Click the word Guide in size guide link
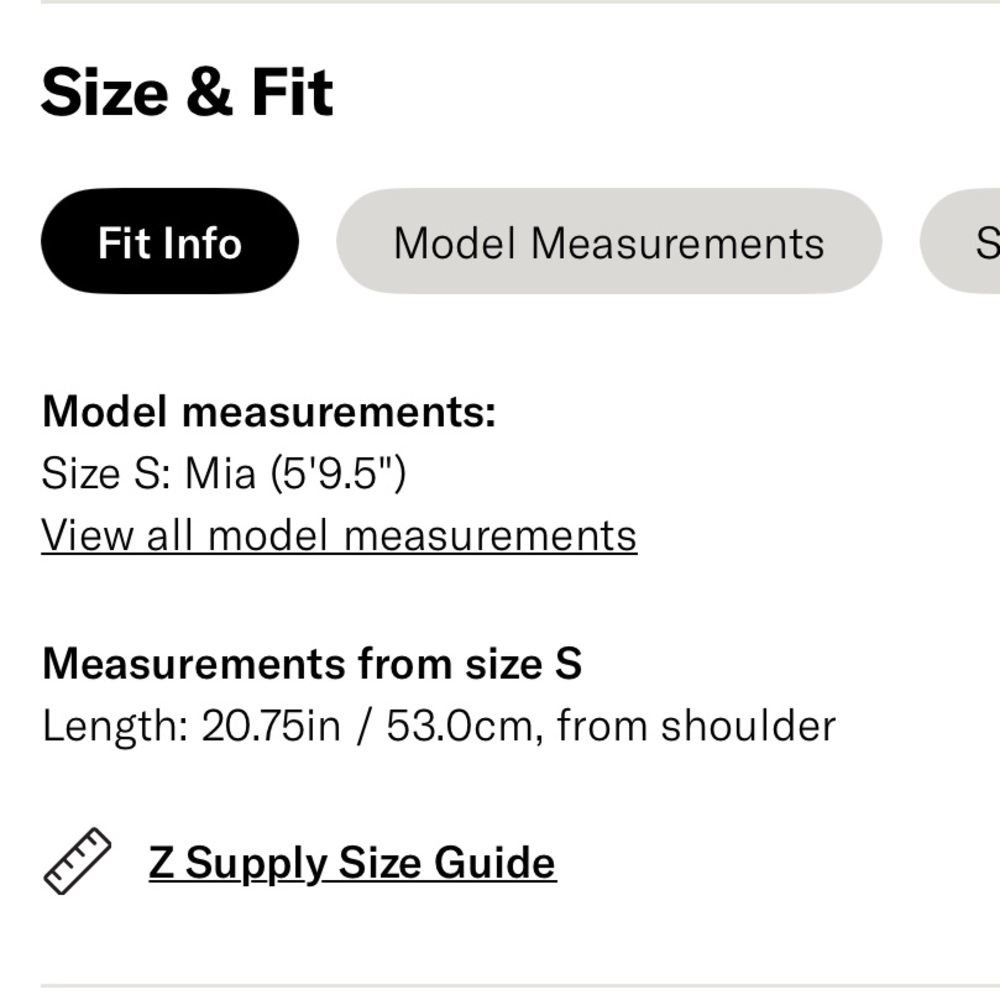This screenshot has width=1000, height=1000. [495, 863]
